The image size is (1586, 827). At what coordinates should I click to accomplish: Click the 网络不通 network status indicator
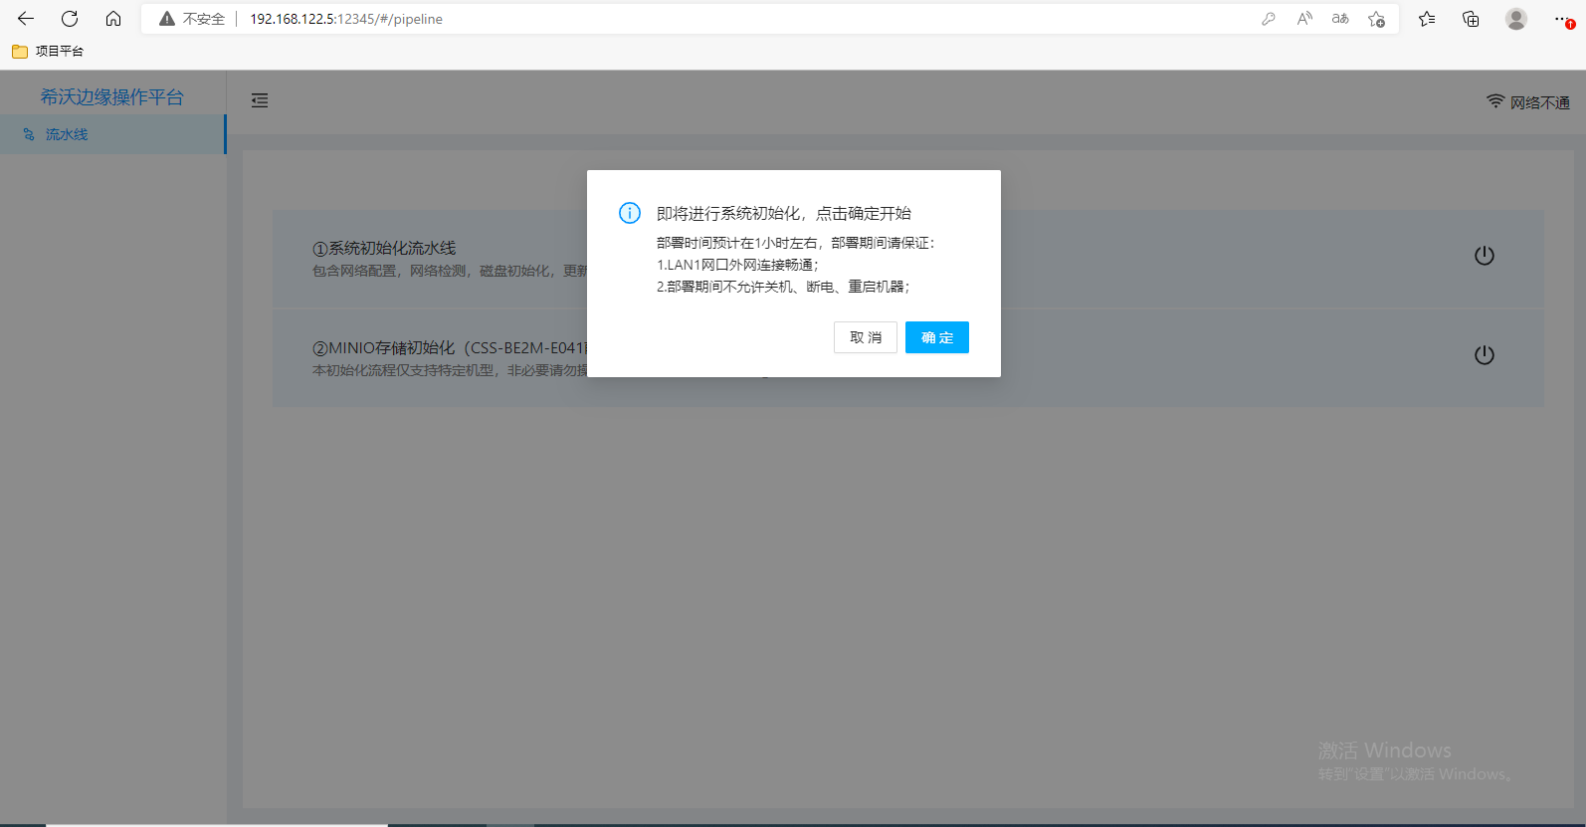[x=1528, y=102]
